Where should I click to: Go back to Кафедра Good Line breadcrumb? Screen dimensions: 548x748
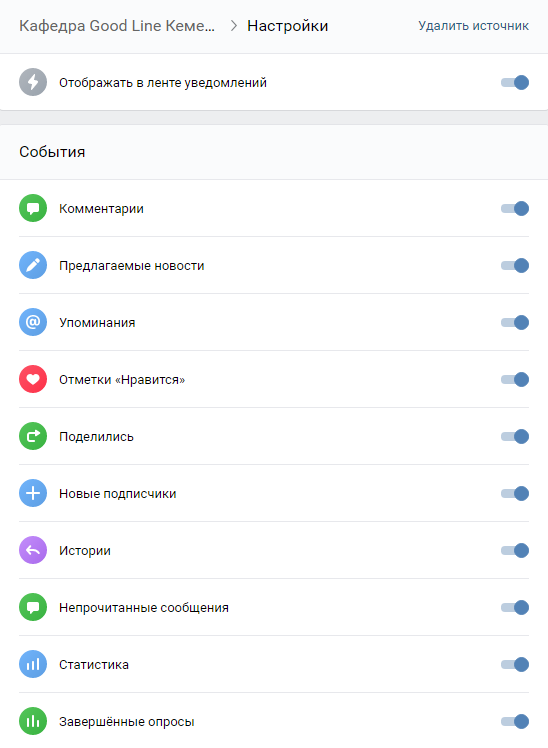(x=117, y=26)
